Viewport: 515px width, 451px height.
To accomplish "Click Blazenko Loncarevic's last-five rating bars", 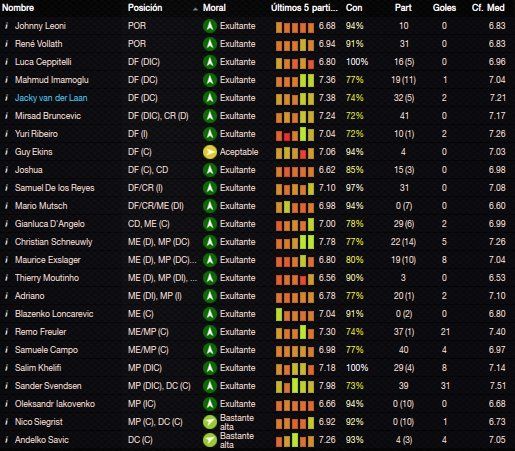I will tap(295, 314).
